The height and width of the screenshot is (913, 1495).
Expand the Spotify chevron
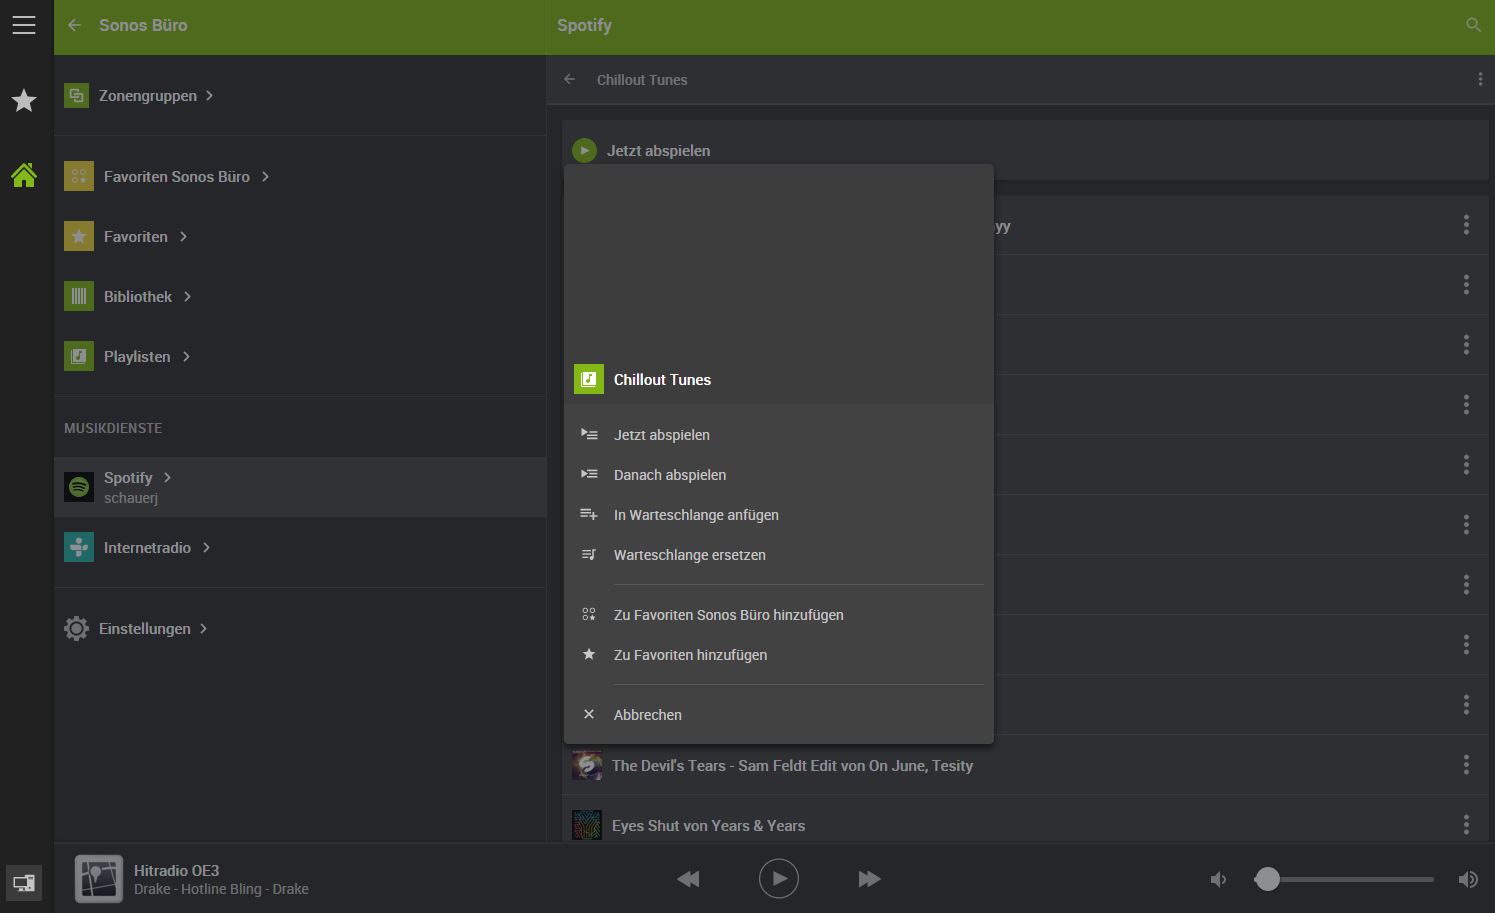click(x=167, y=477)
